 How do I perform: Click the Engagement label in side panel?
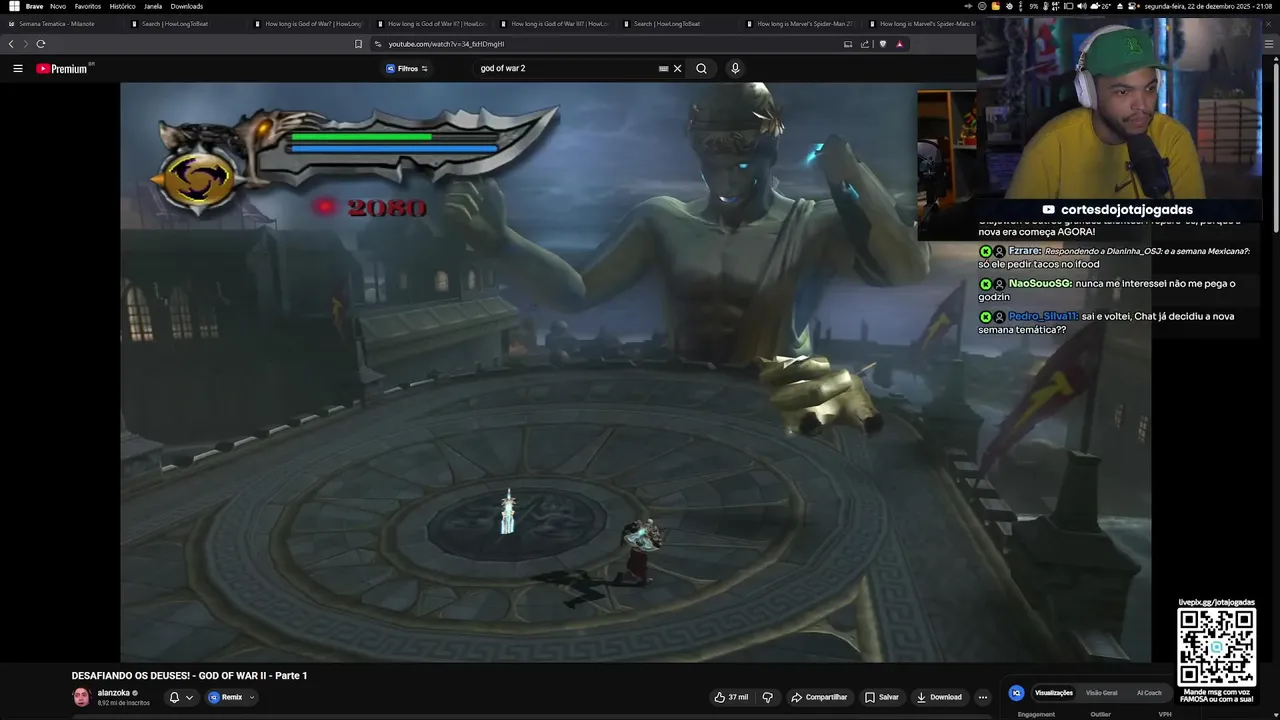(x=1036, y=714)
